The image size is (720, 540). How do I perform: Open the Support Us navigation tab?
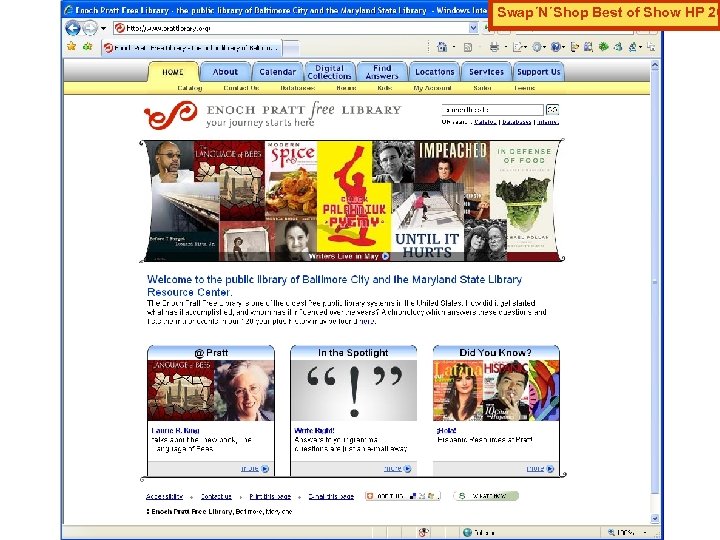pyautogui.click(x=539, y=72)
